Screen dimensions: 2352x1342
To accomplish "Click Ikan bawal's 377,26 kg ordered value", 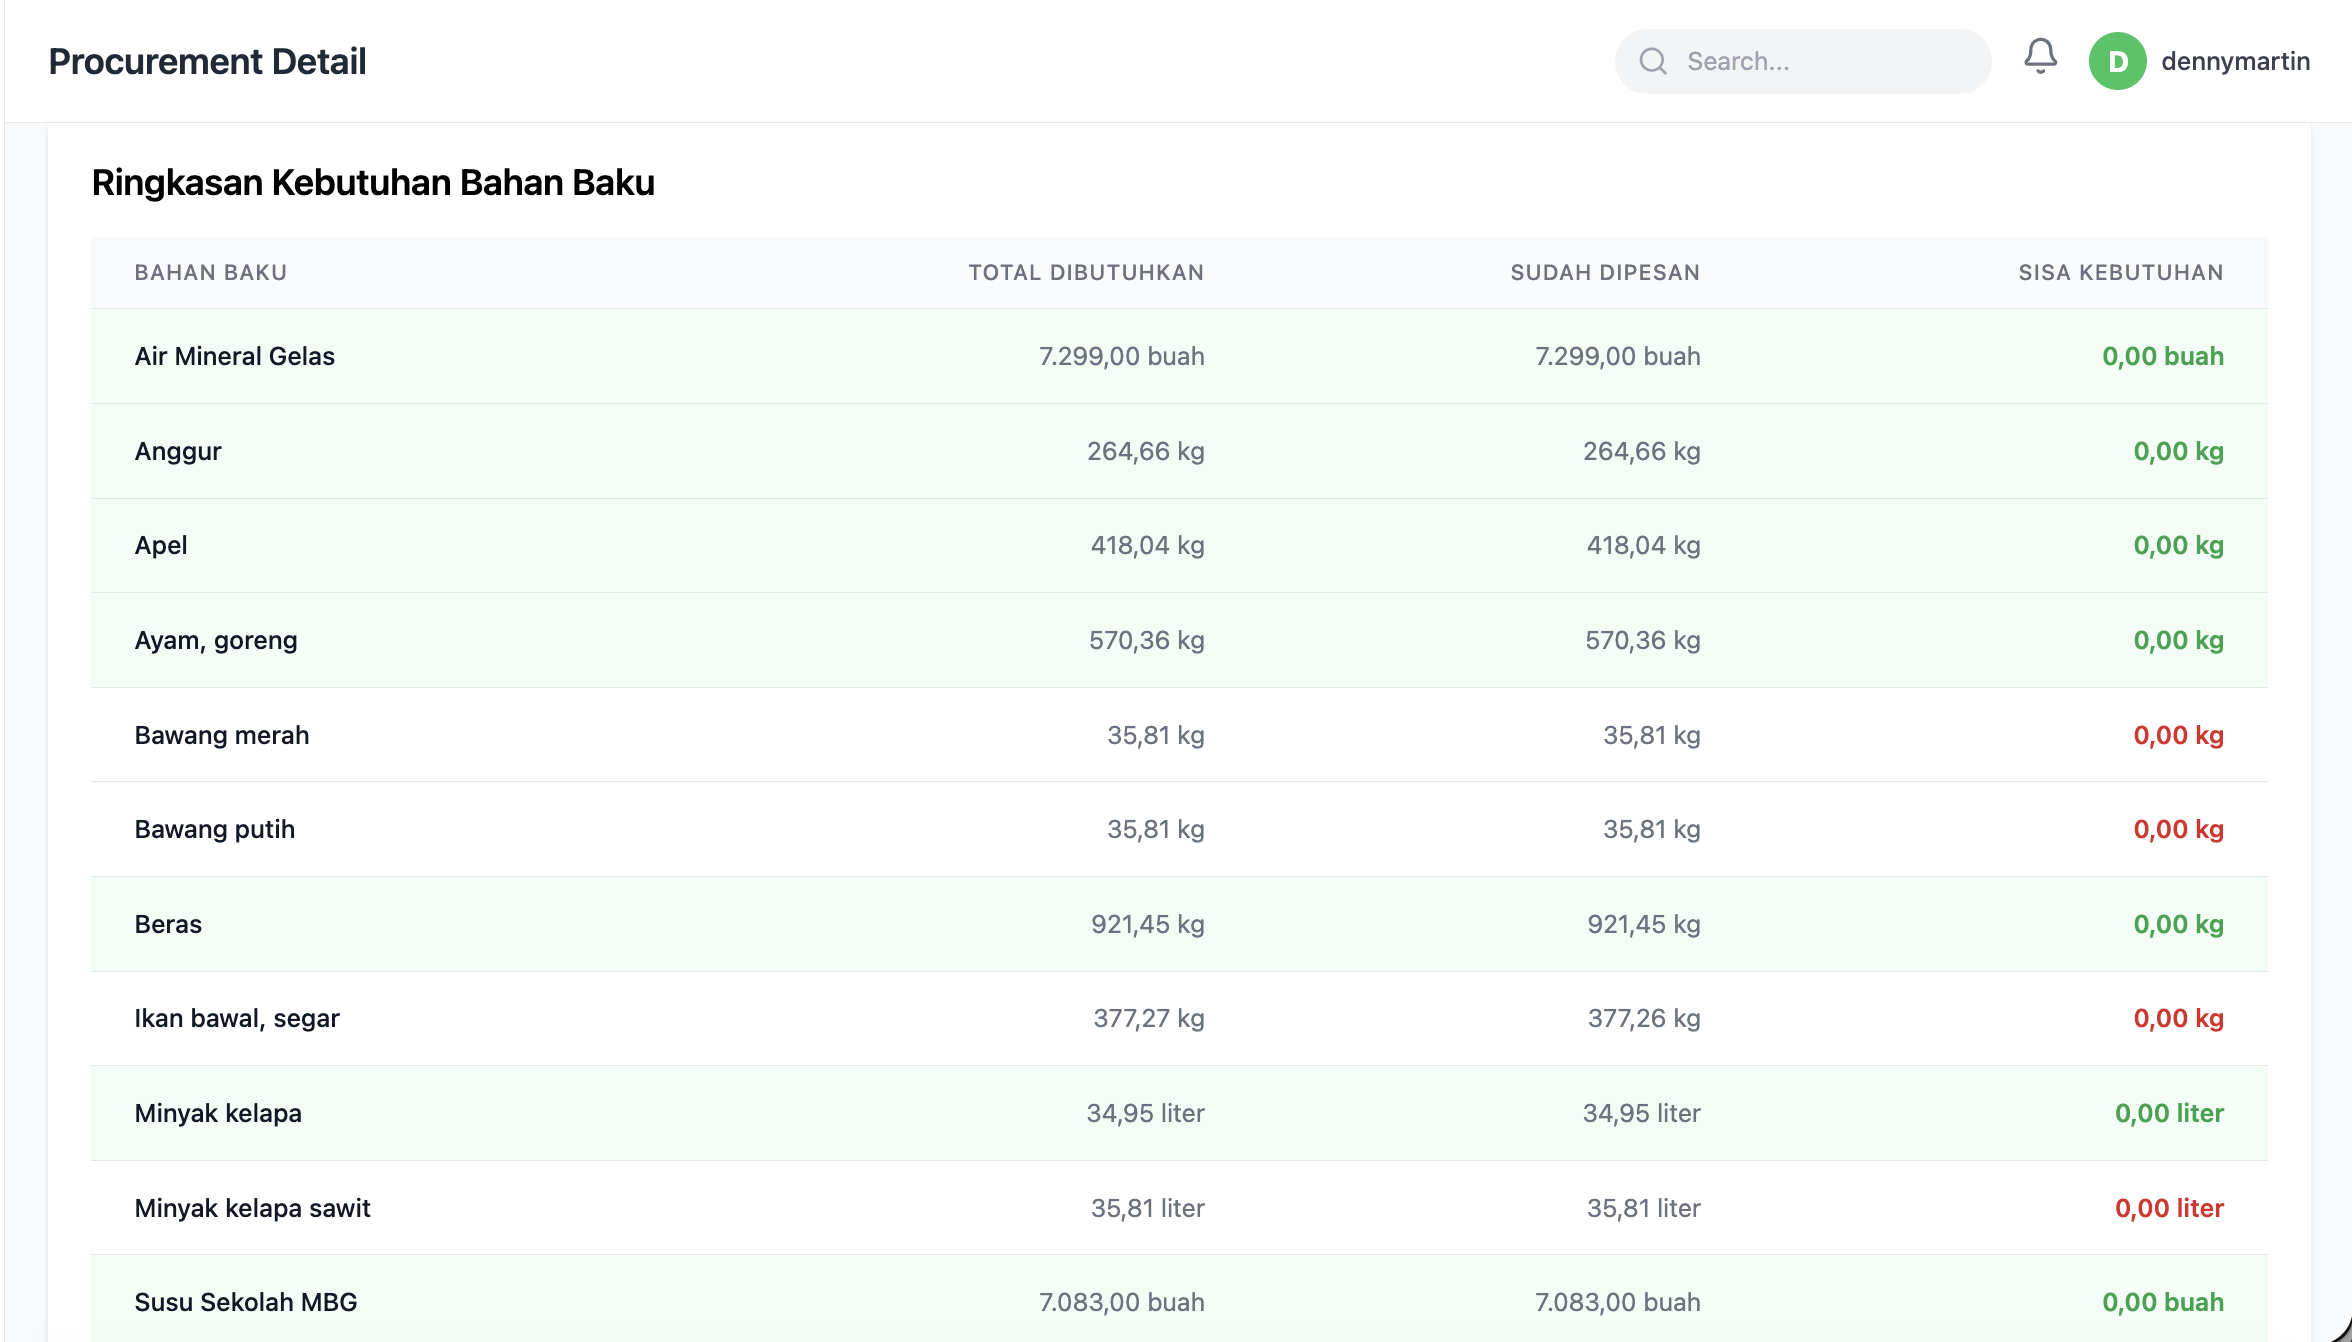I will point(1643,1018).
